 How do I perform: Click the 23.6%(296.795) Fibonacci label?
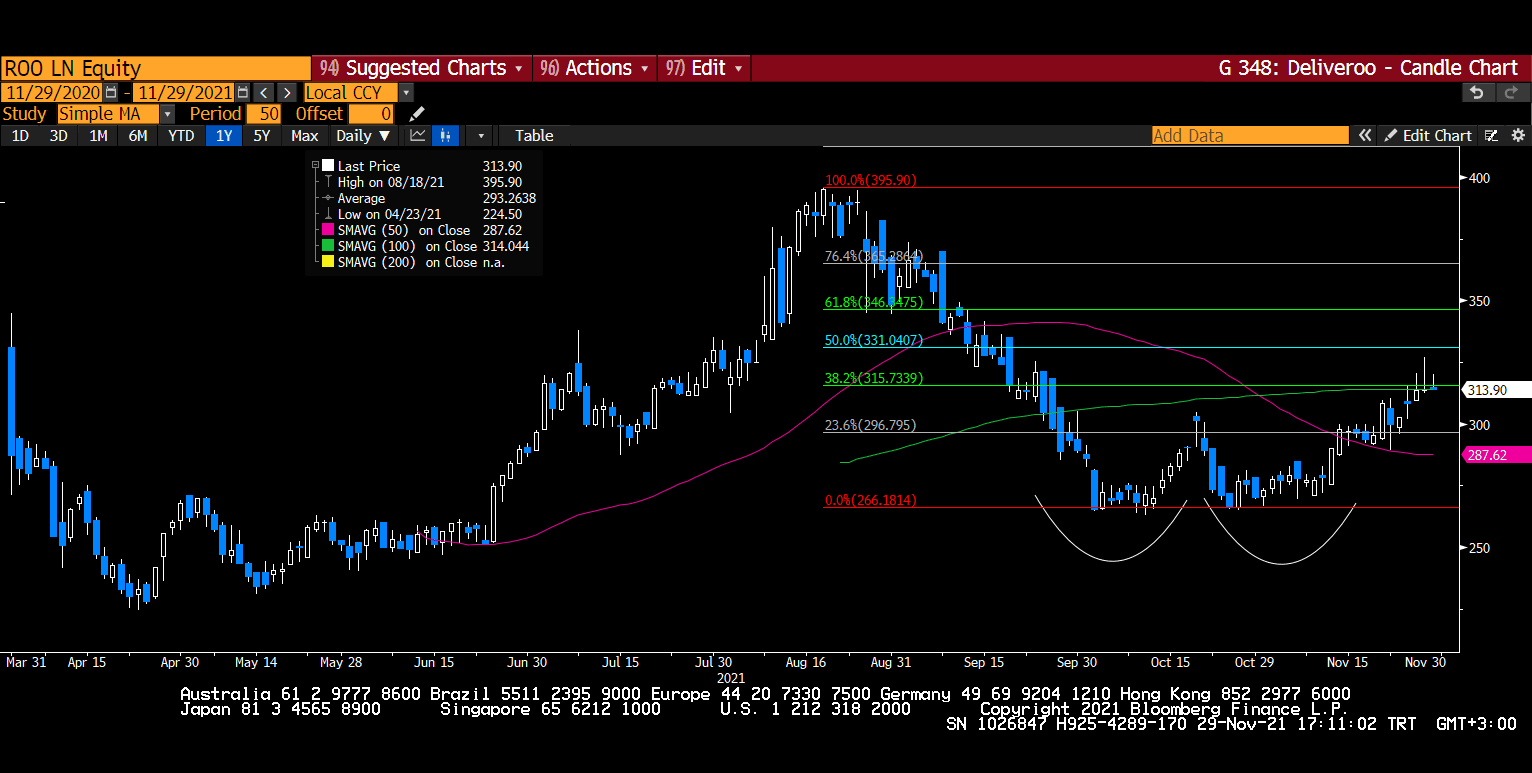point(869,425)
